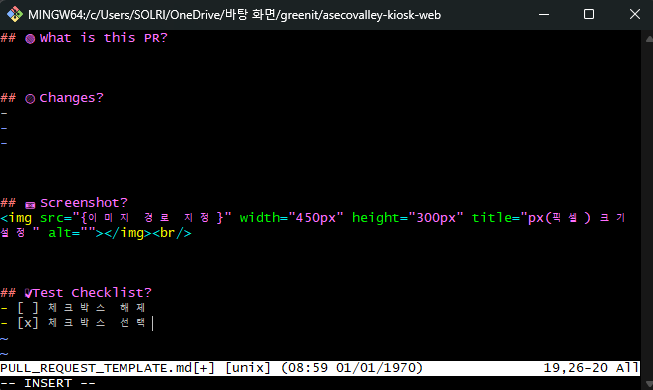Click the empty '[ ]' checkbox markdown
Image resolution: width=653 pixels, height=390 pixels.
tap(28, 308)
